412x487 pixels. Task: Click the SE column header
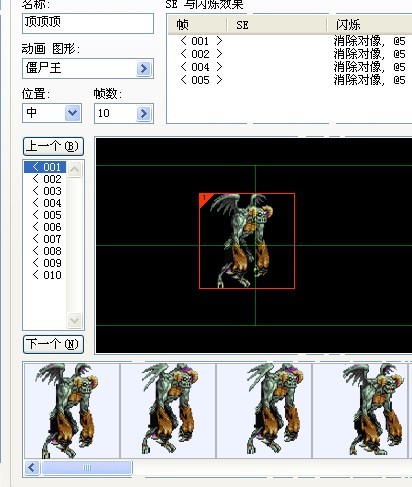[x=277, y=25]
